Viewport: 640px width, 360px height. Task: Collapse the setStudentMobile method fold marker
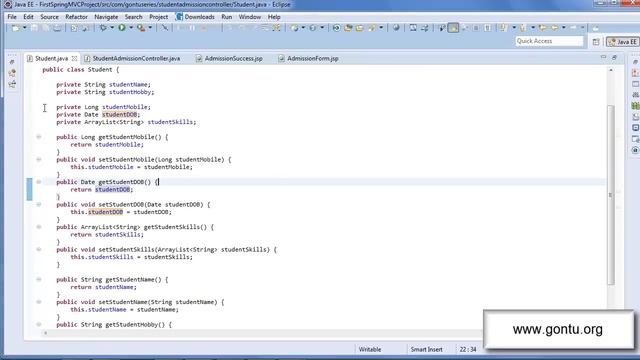tap(39, 159)
